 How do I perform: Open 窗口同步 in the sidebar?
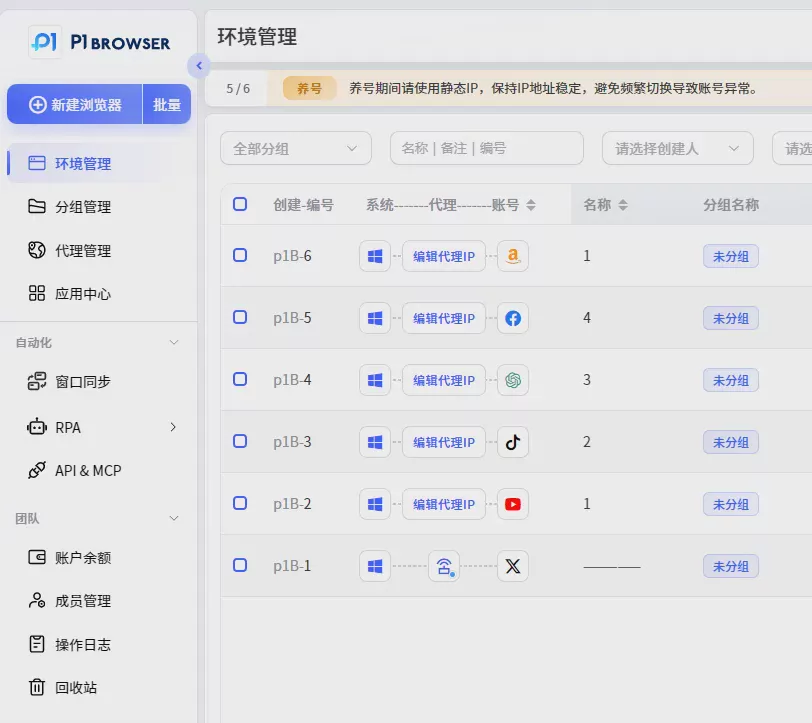[x=69, y=382]
